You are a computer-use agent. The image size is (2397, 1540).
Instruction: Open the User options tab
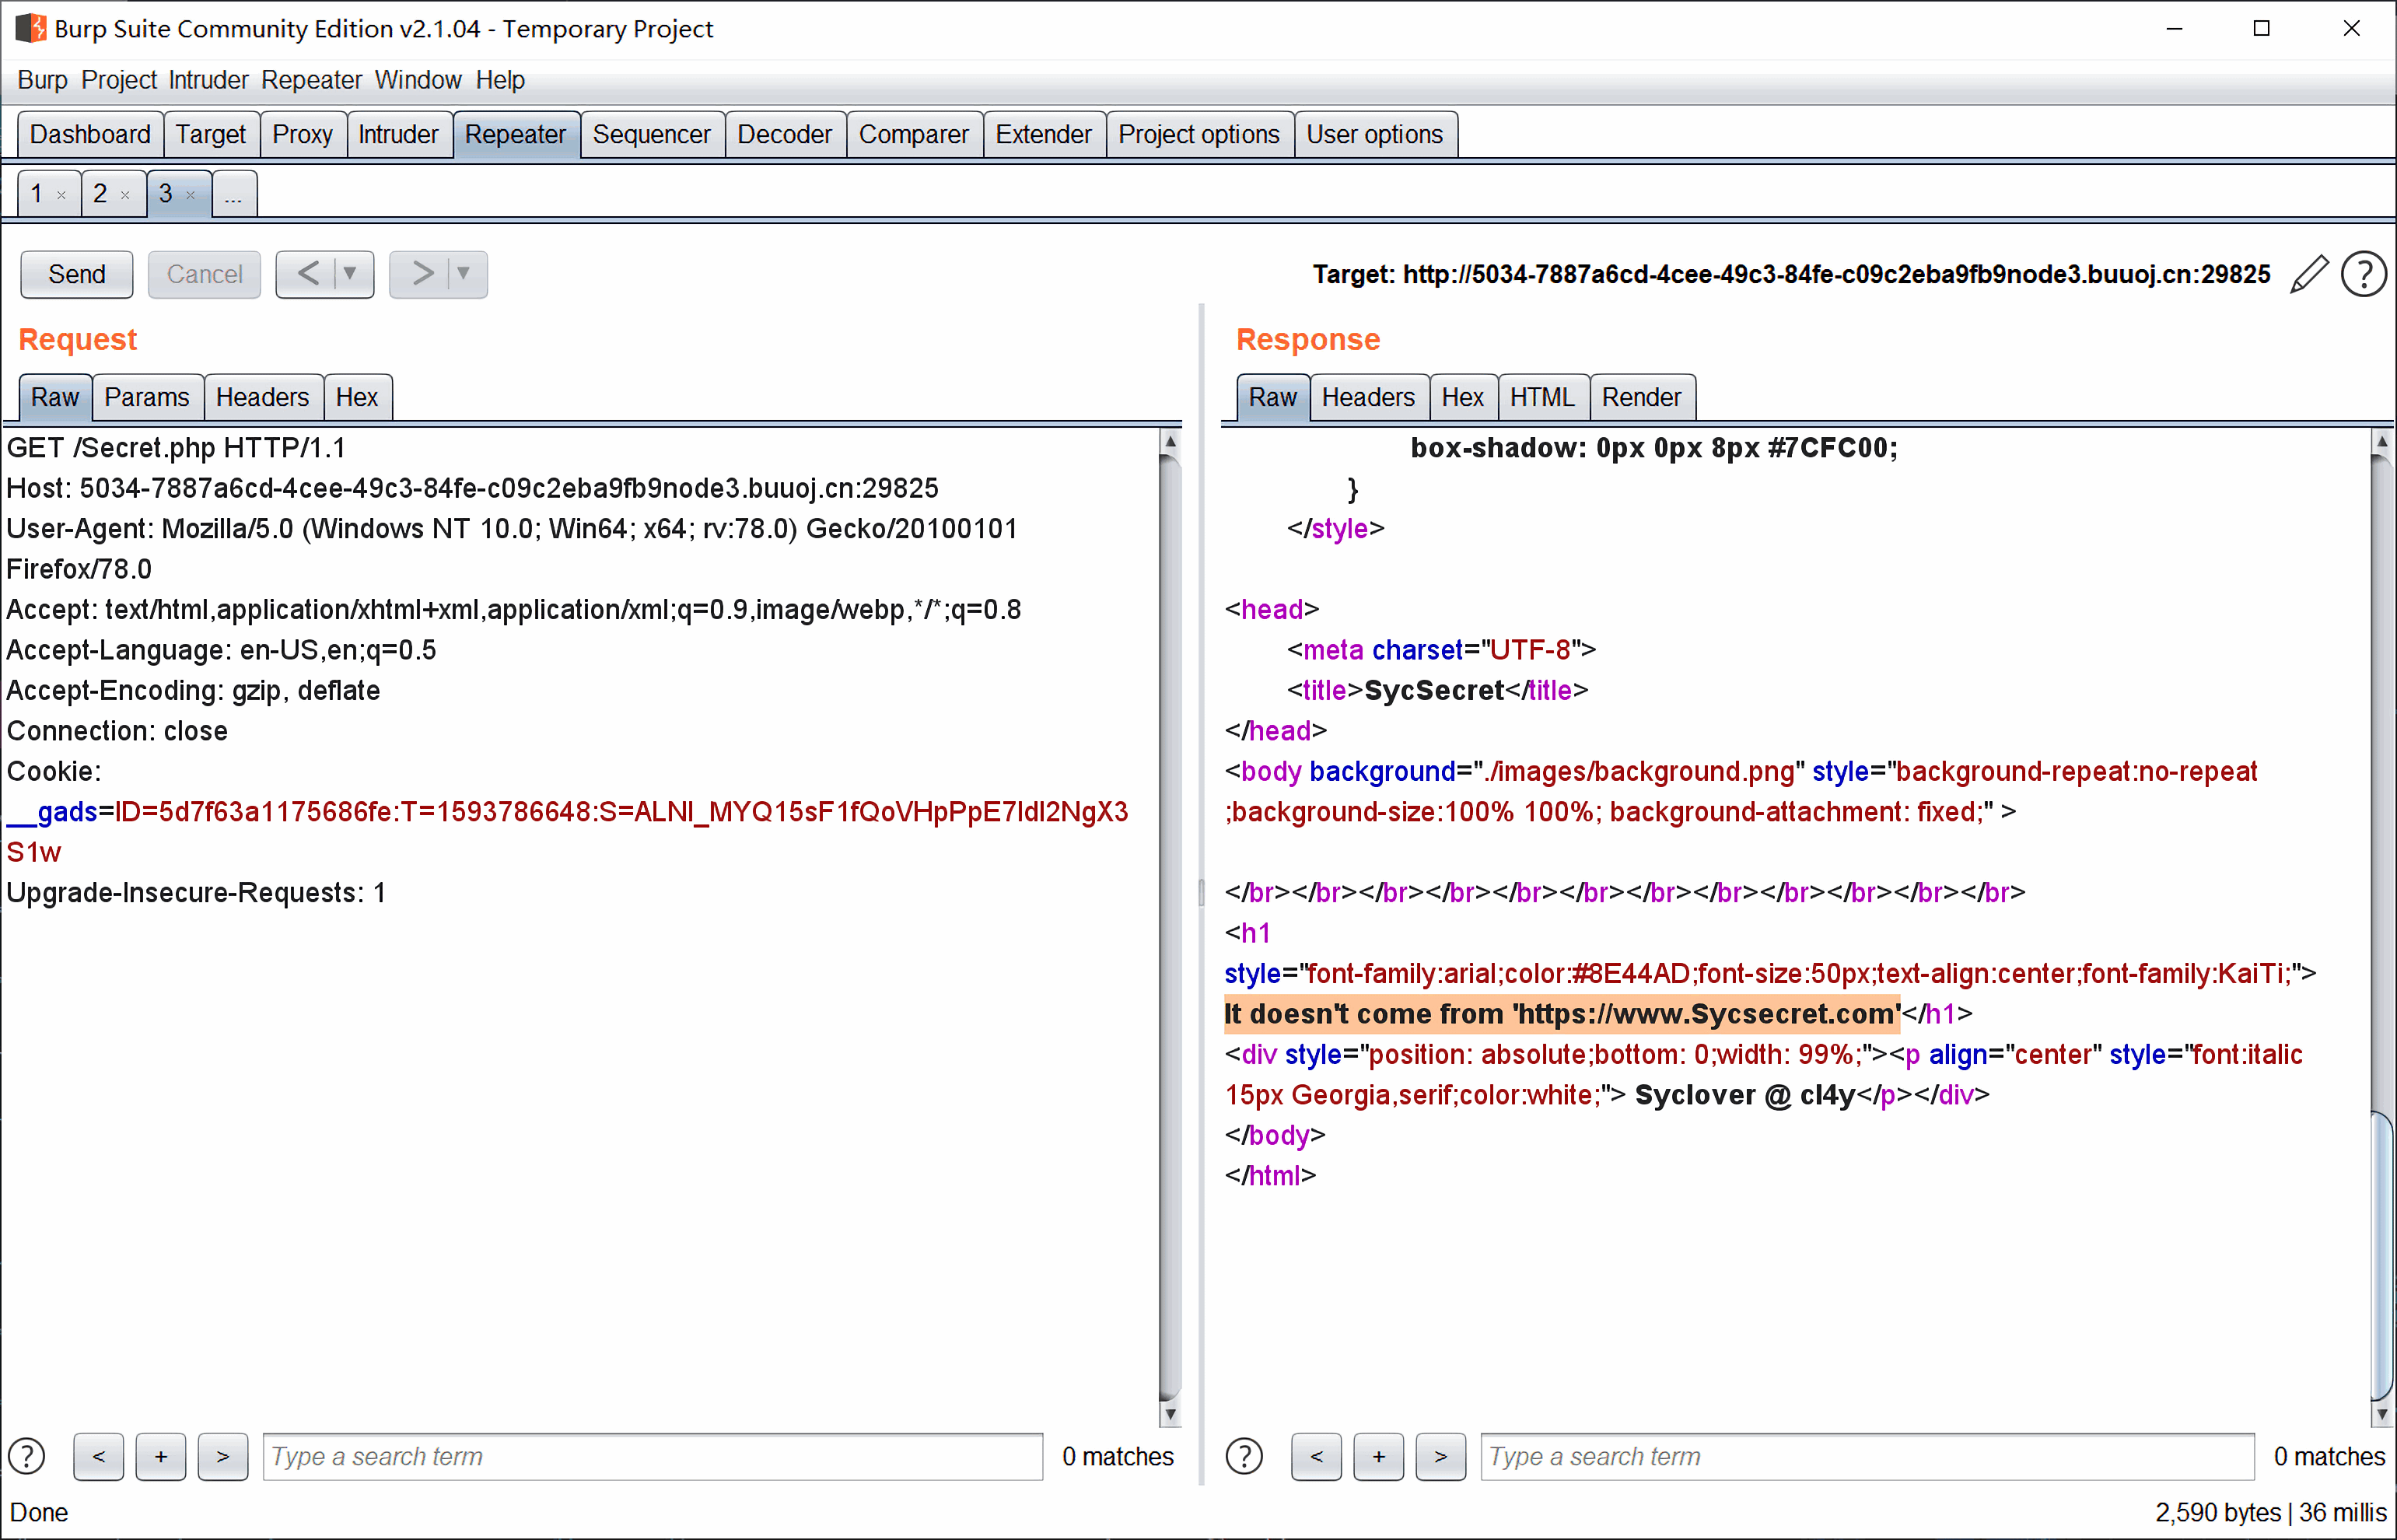point(1374,134)
